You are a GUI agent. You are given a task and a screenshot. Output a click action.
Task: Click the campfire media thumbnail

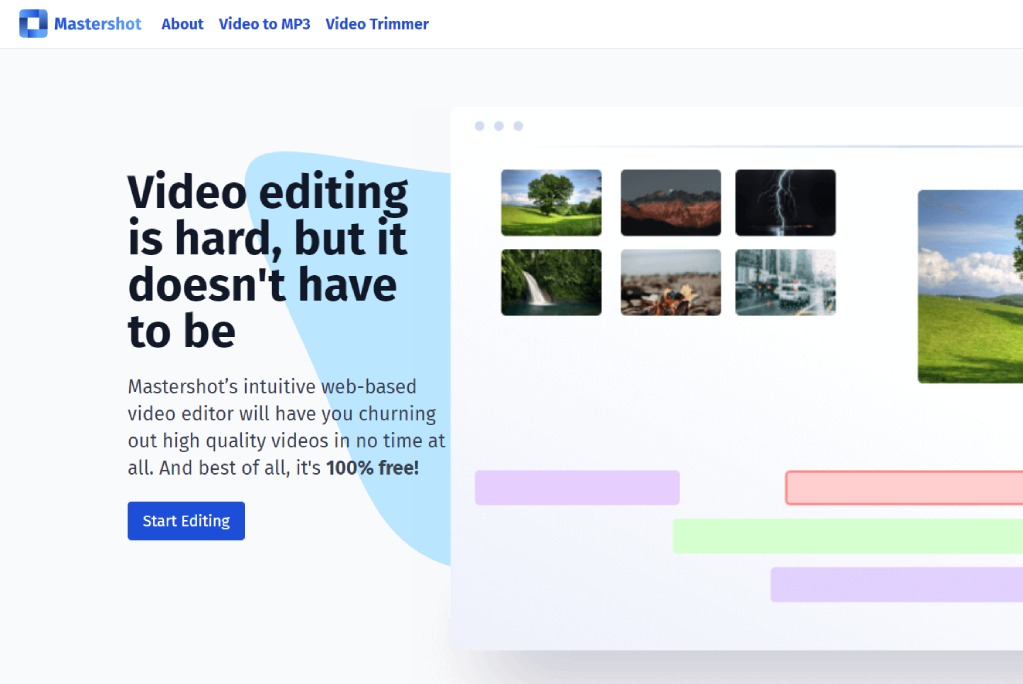coord(670,282)
